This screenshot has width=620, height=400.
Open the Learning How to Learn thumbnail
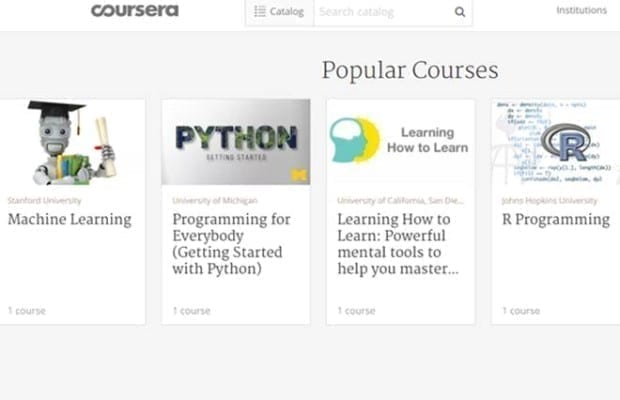pyautogui.click(x=401, y=142)
